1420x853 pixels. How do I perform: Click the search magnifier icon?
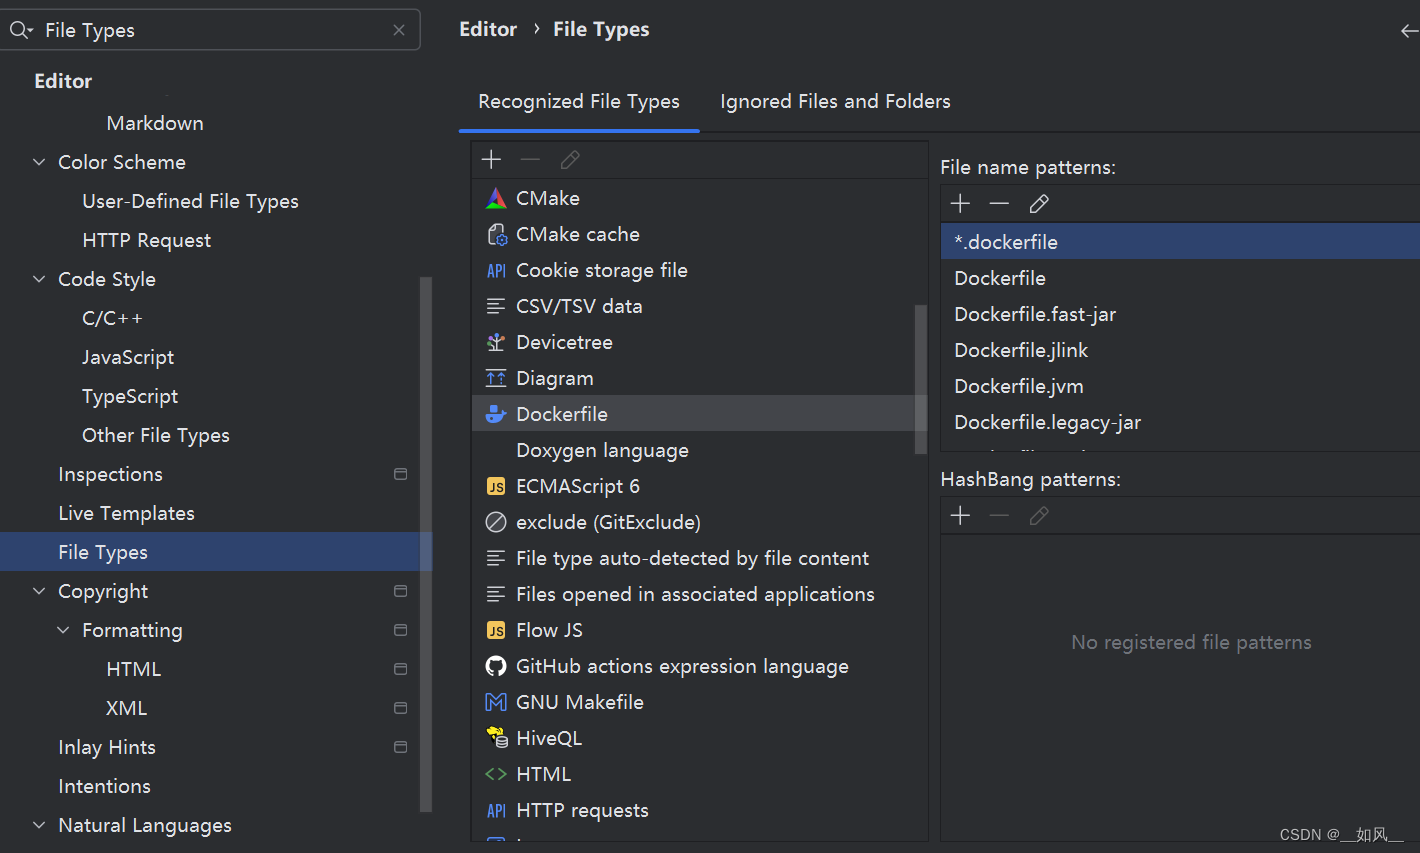pos(20,30)
